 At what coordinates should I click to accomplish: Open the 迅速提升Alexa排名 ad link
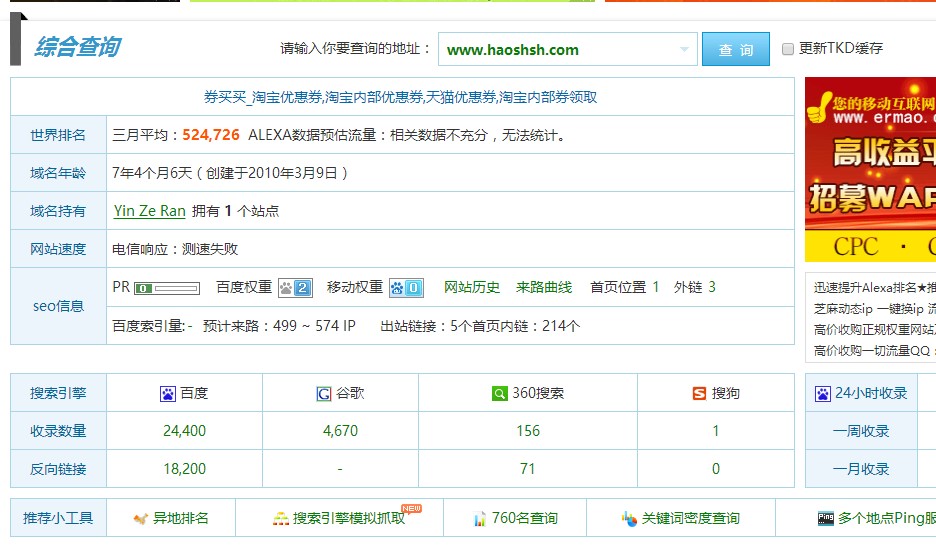875,288
